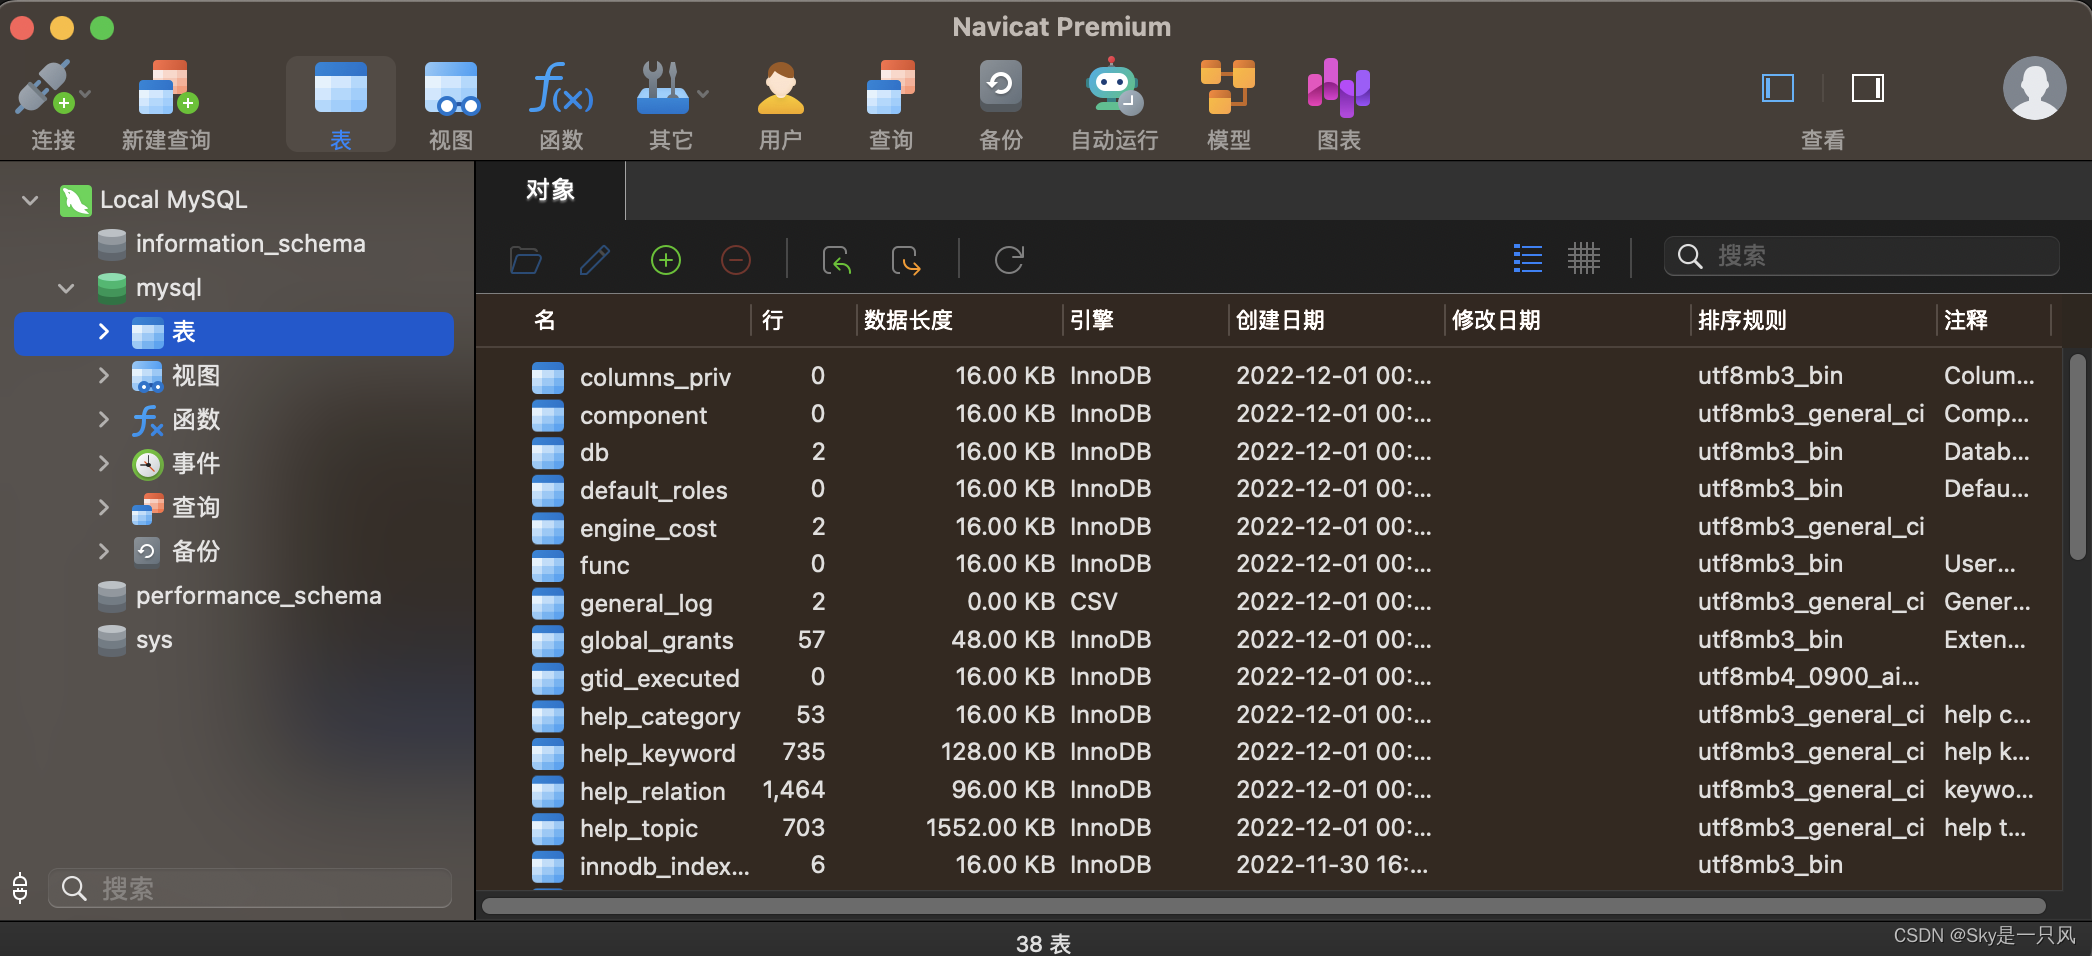The height and width of the screenshot is (956, 2092).
Task: Select the default_roles table row
Action: [1268, 489]
